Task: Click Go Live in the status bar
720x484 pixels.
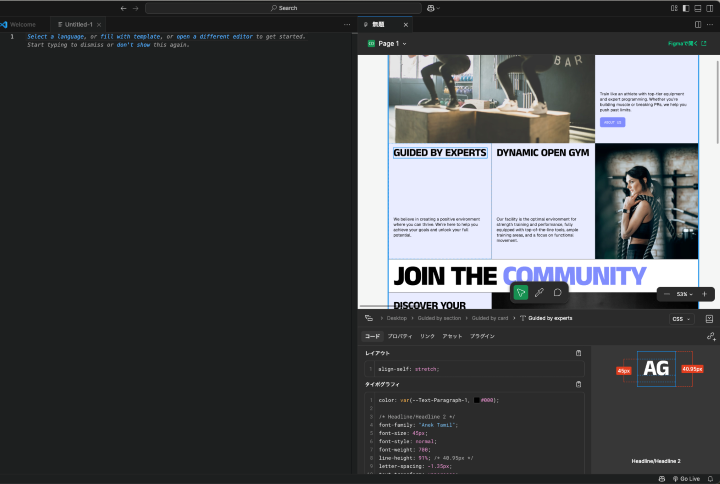Action: point(686,479)
